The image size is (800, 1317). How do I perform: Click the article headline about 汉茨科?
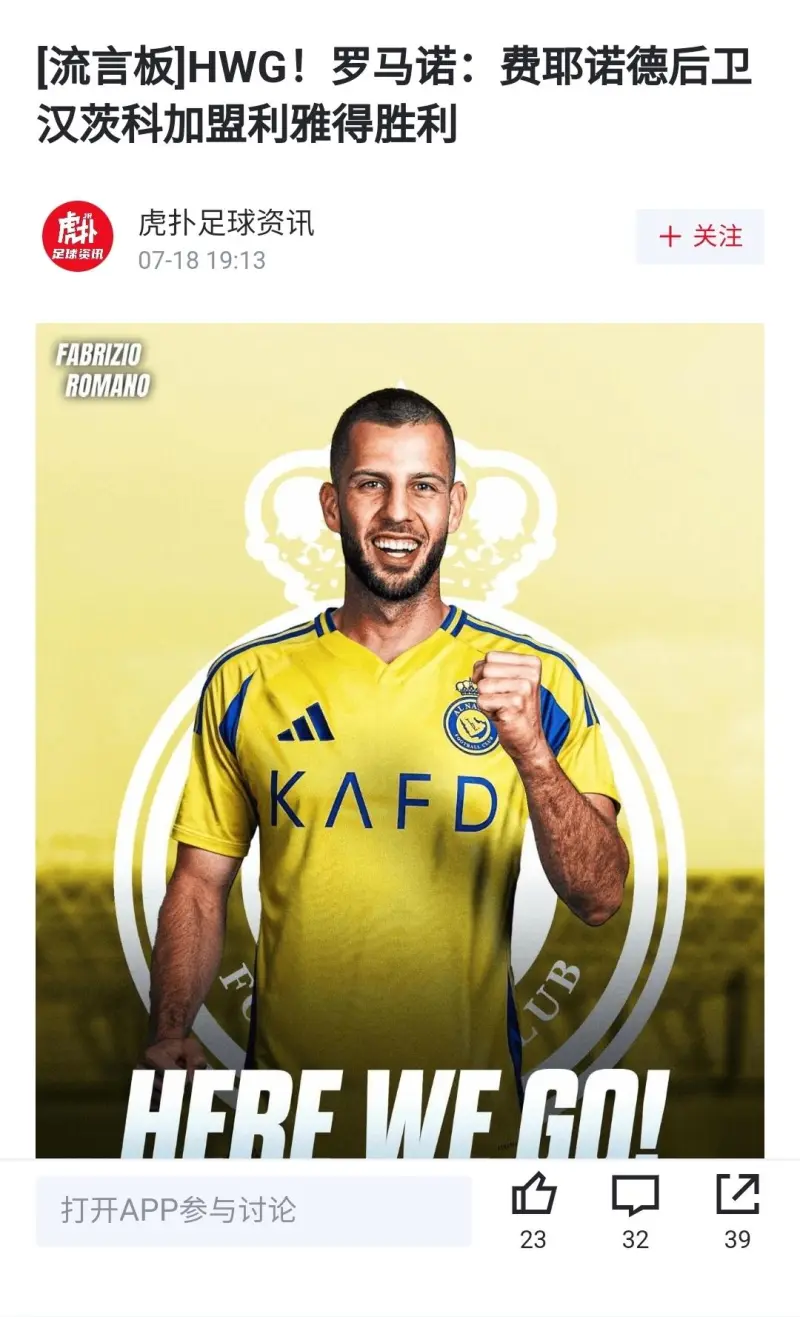coord(395,97)
